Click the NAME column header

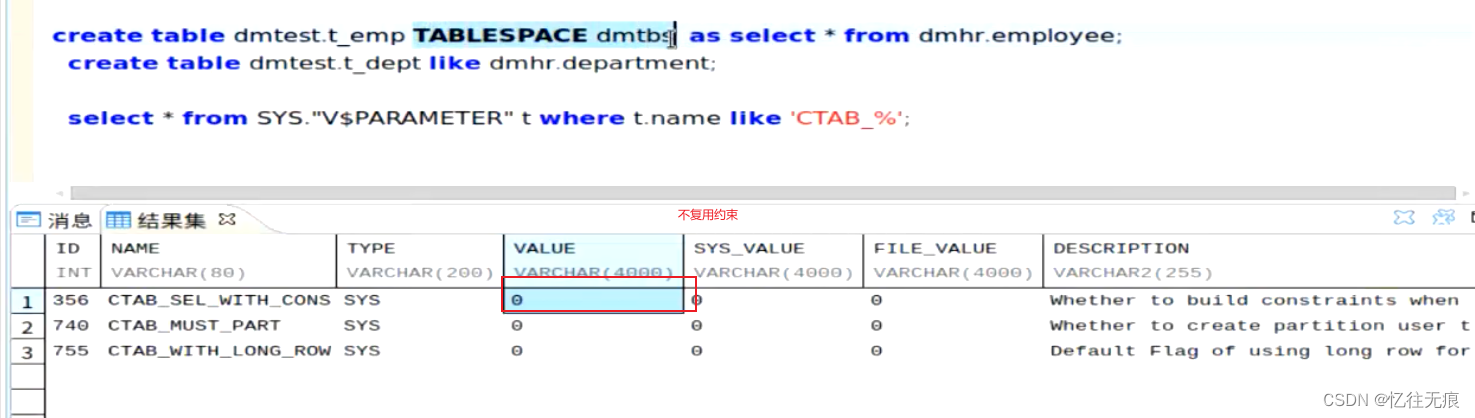tap(220, 260)
